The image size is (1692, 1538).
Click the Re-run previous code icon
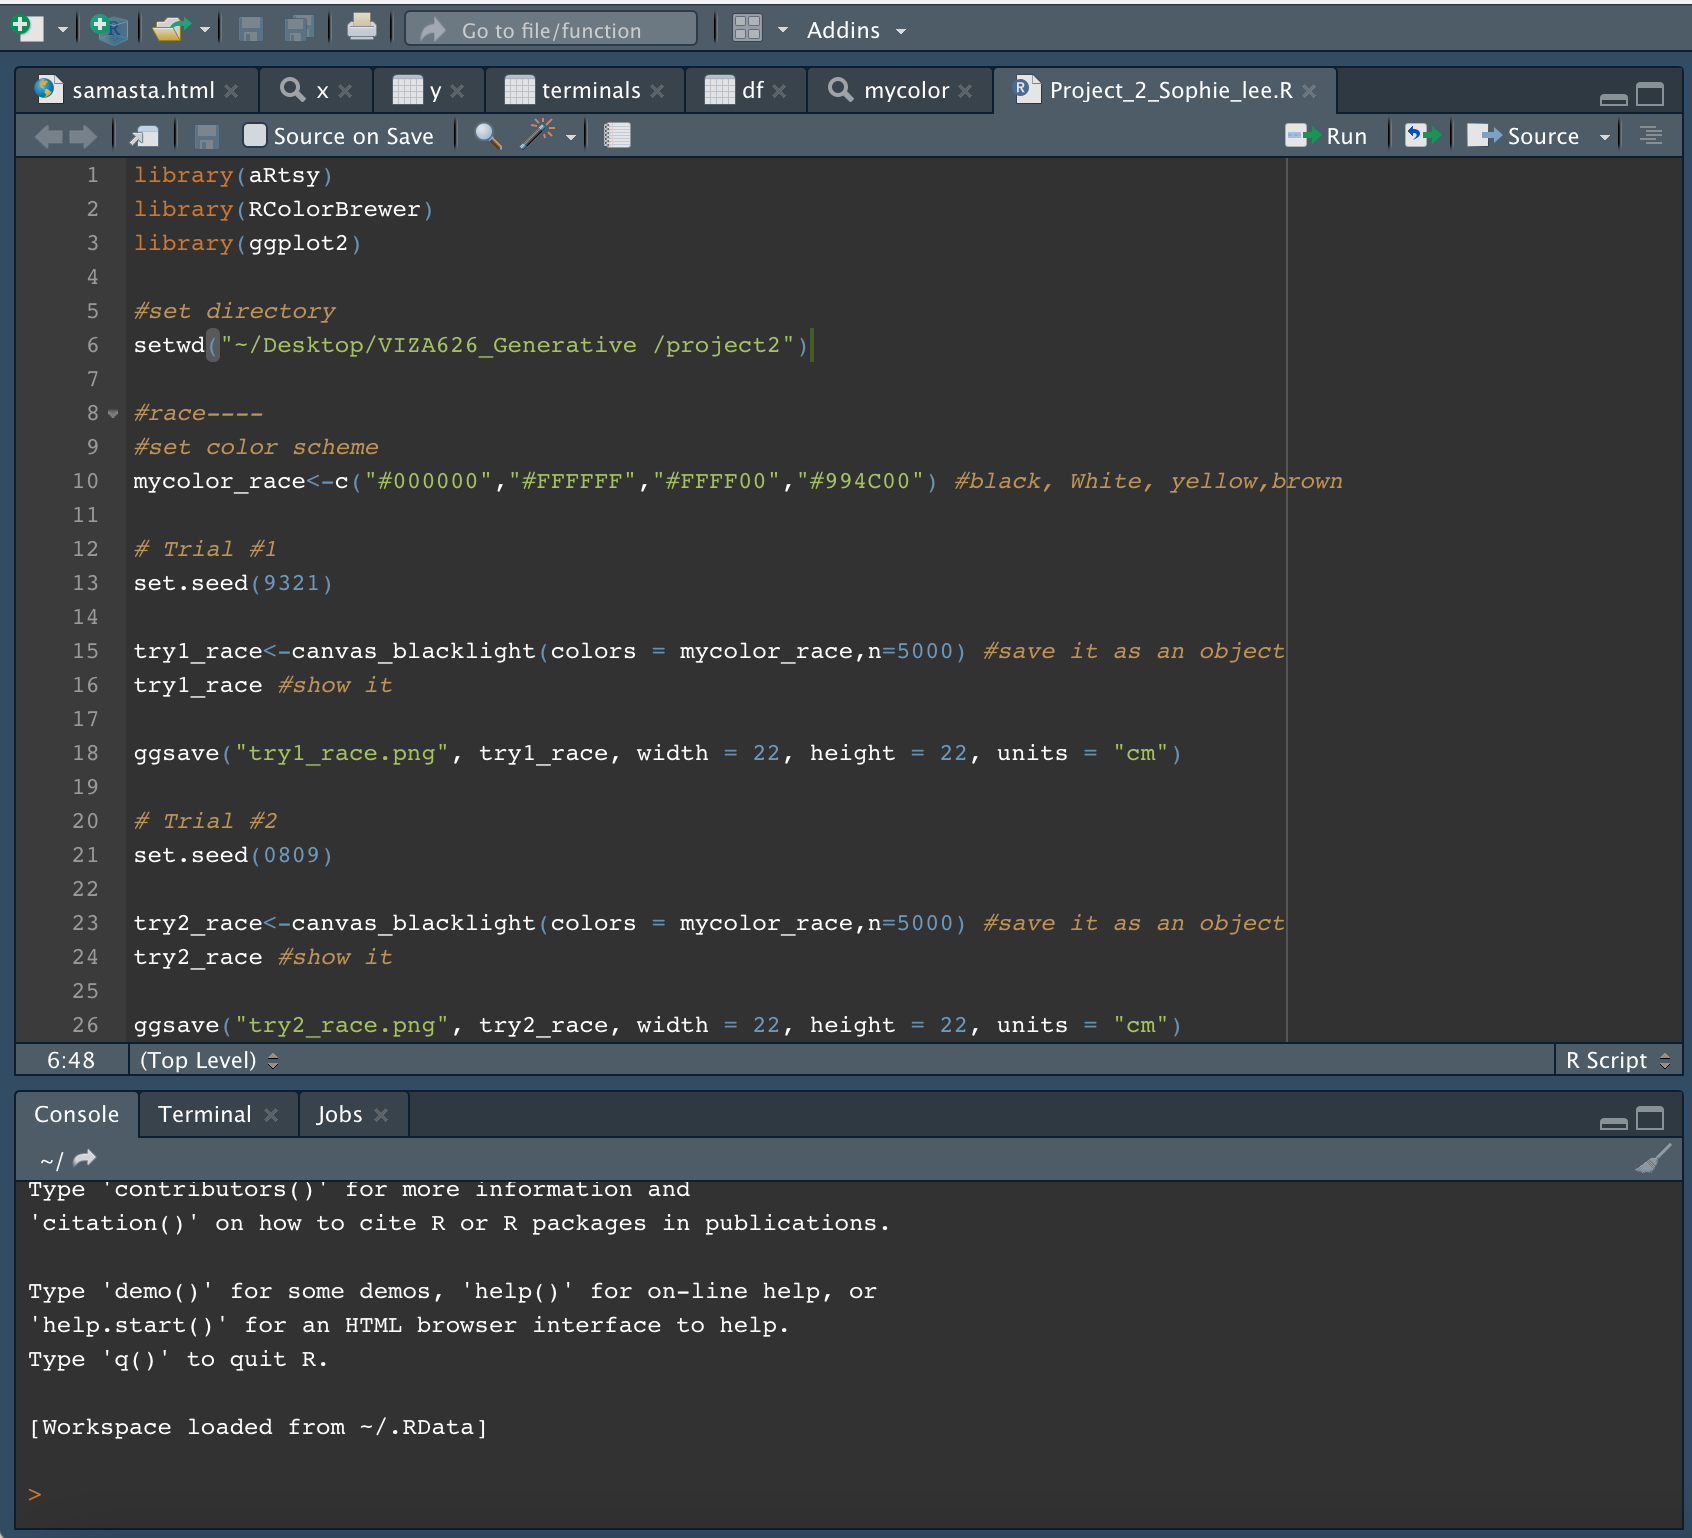[1423, 135]
